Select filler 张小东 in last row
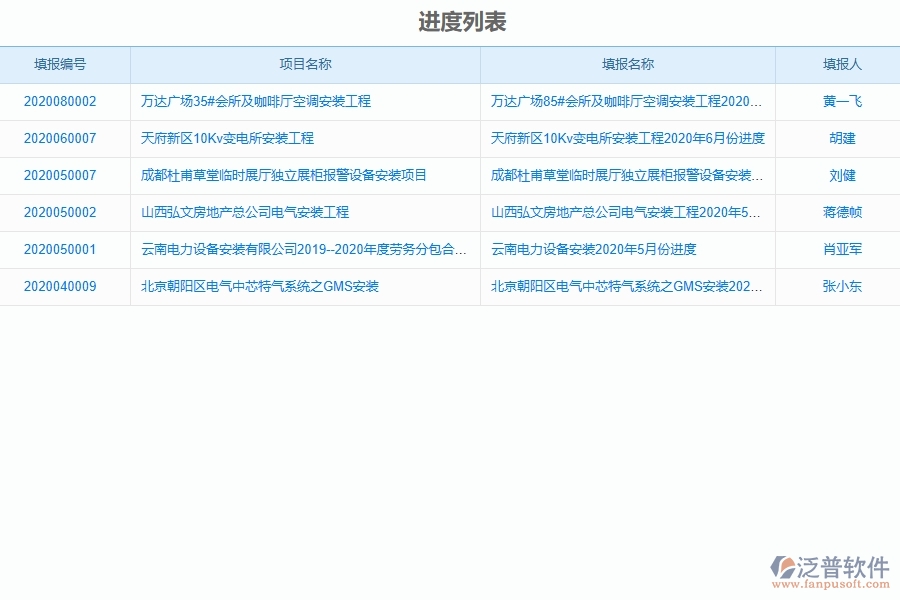Image resolution: width=900 pixels, height=600 pixels. [x=836, y=287]
